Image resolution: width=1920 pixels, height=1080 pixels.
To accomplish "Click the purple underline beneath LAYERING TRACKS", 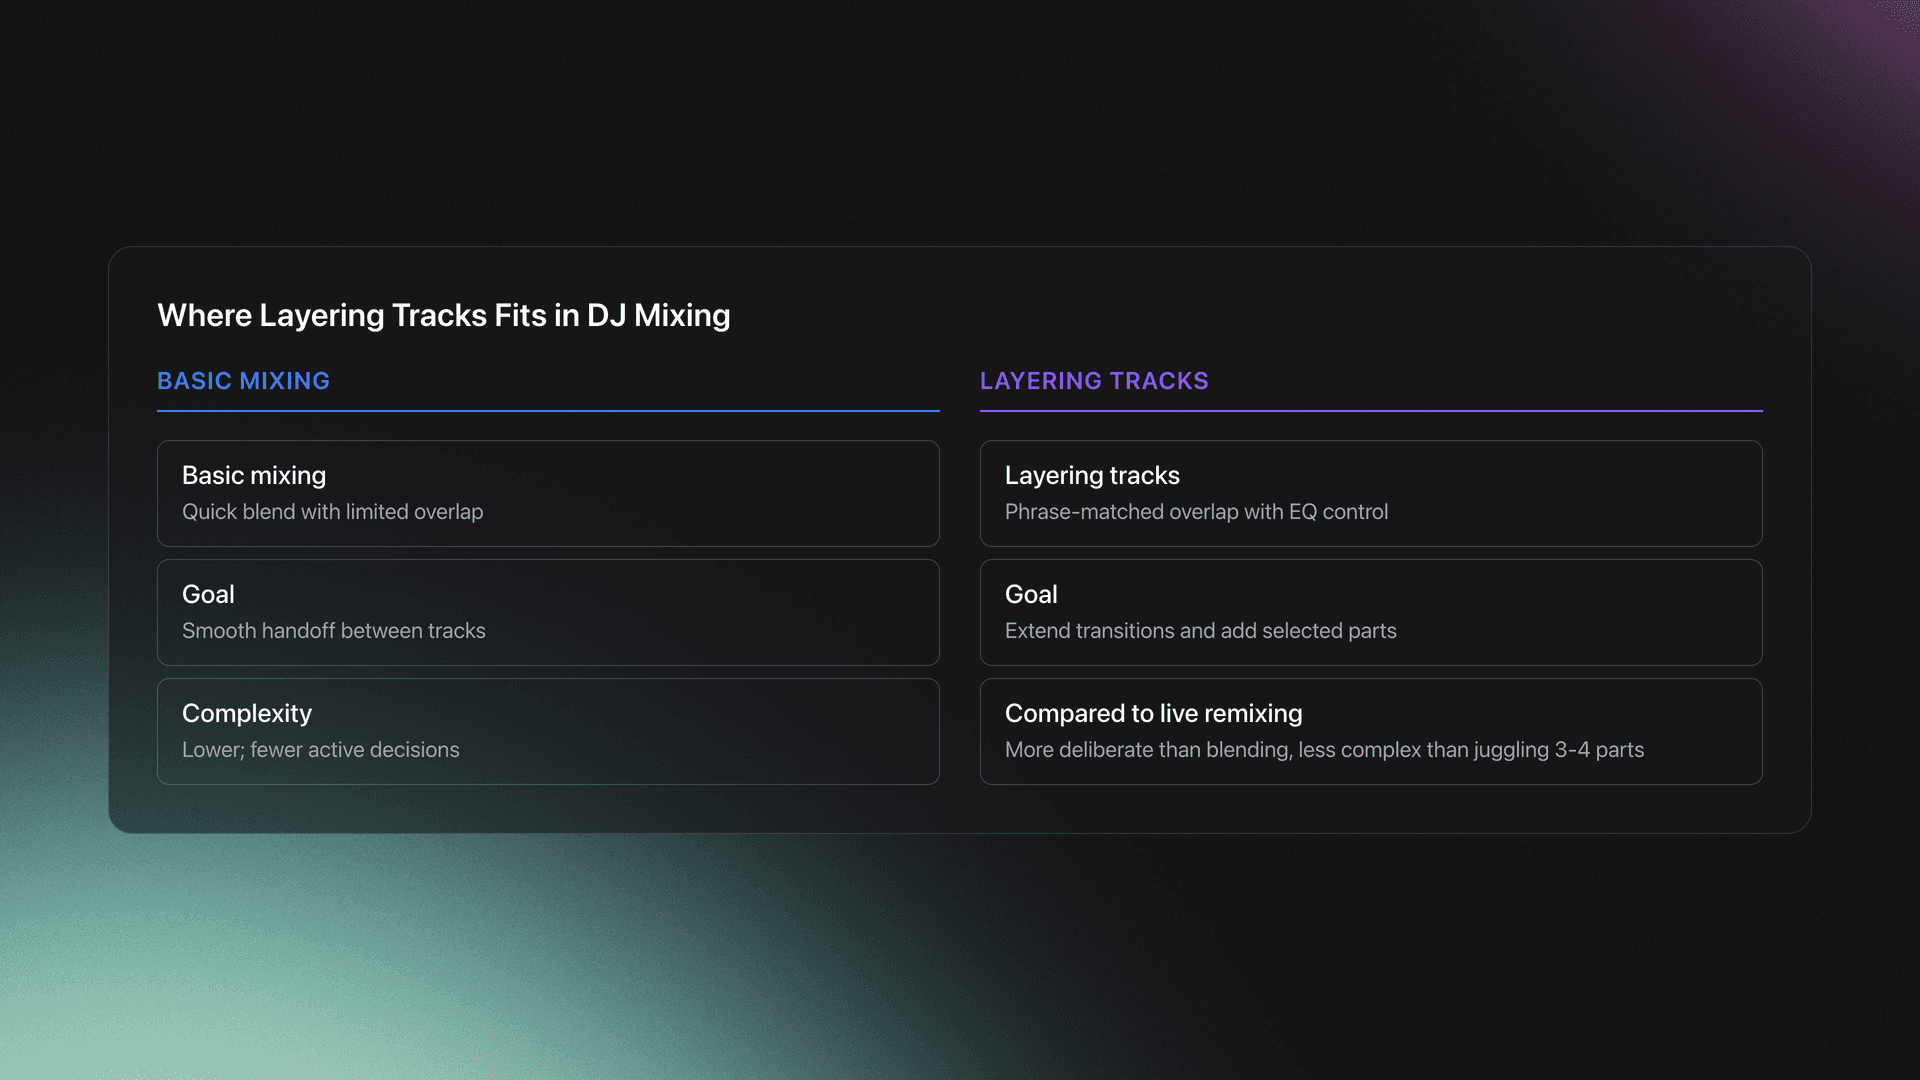I will 1371,411.
